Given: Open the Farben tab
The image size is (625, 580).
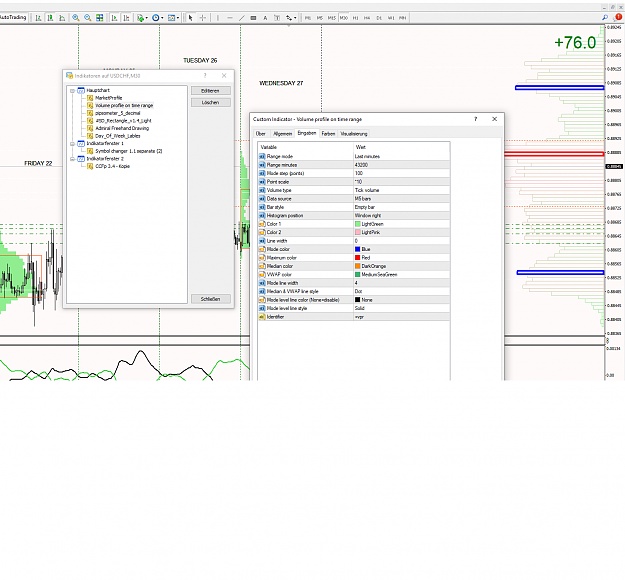Looking at the screenshot, I should 328,134.
